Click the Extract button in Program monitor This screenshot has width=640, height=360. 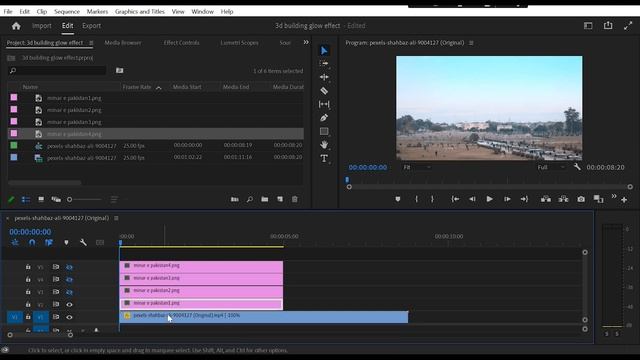pyautogui.click(x=563, y=199)
